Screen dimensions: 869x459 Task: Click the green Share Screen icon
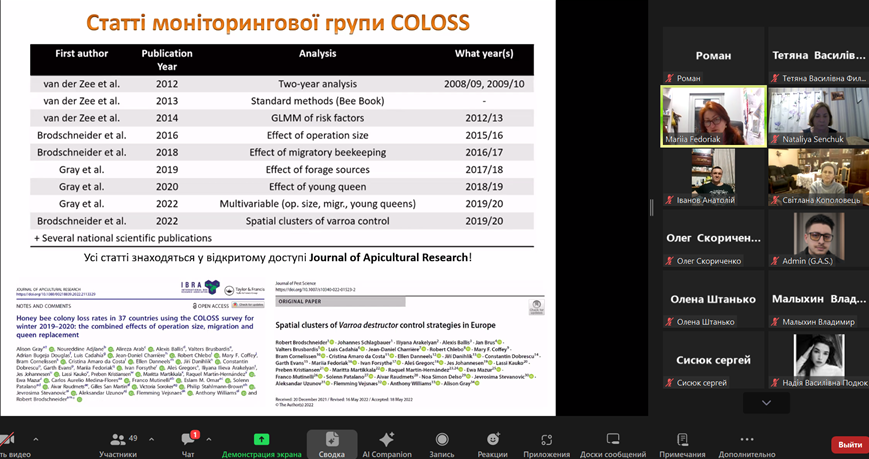[261, 440]
